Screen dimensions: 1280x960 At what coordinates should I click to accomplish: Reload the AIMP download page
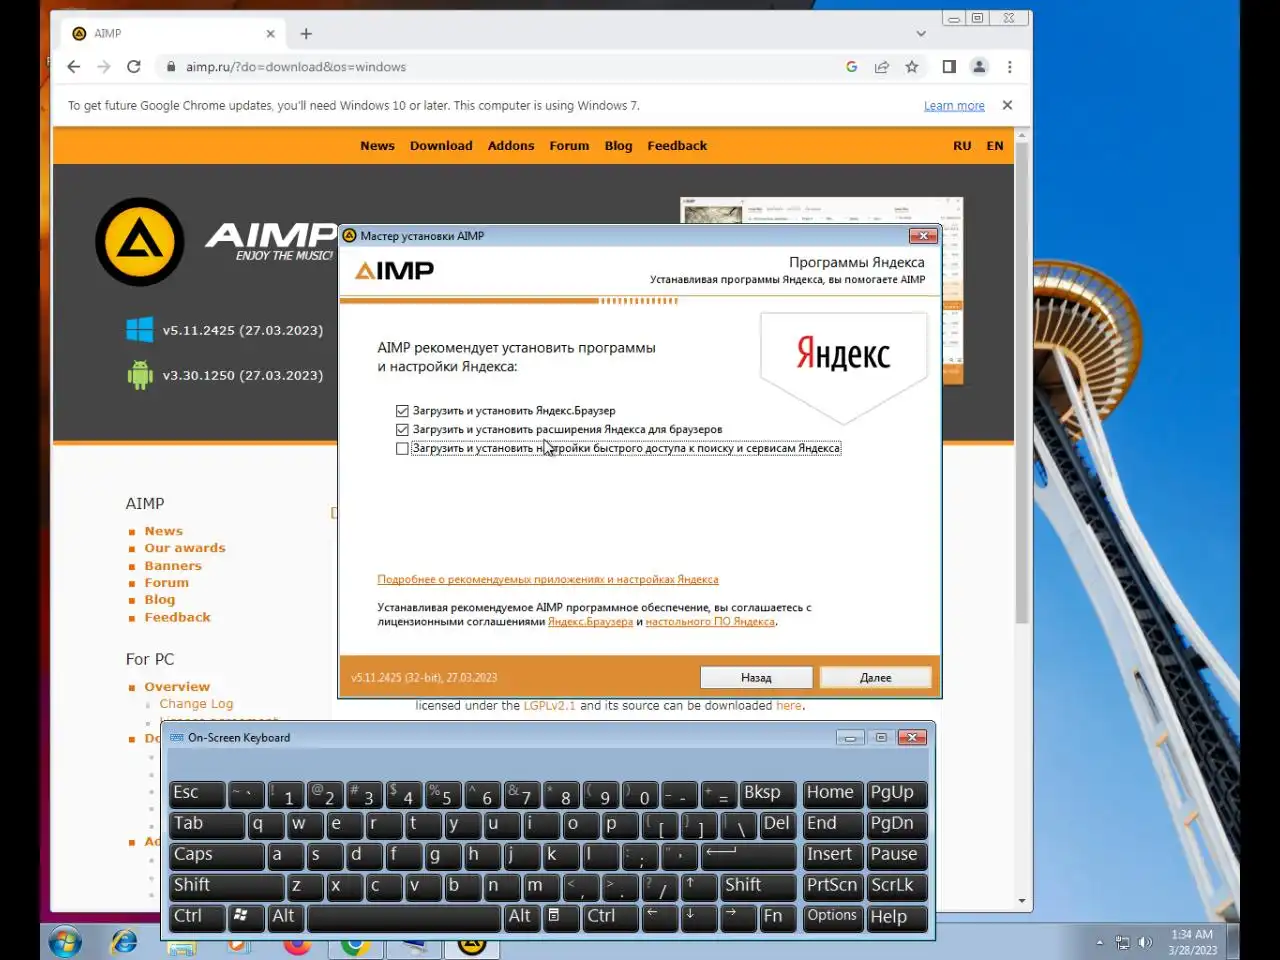coord(134,67)
